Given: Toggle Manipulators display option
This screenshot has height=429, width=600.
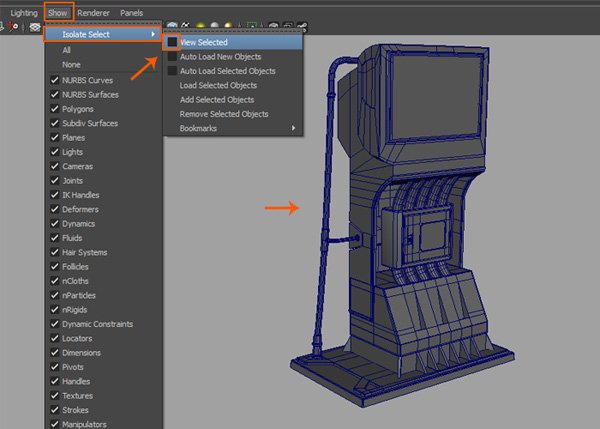Looking at the screenshot, I should 54,424.
